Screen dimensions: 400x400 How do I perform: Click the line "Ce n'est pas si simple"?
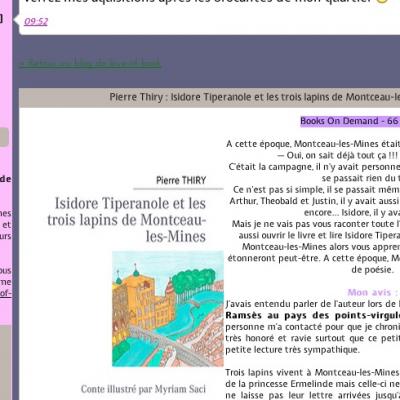coord(316,190)
